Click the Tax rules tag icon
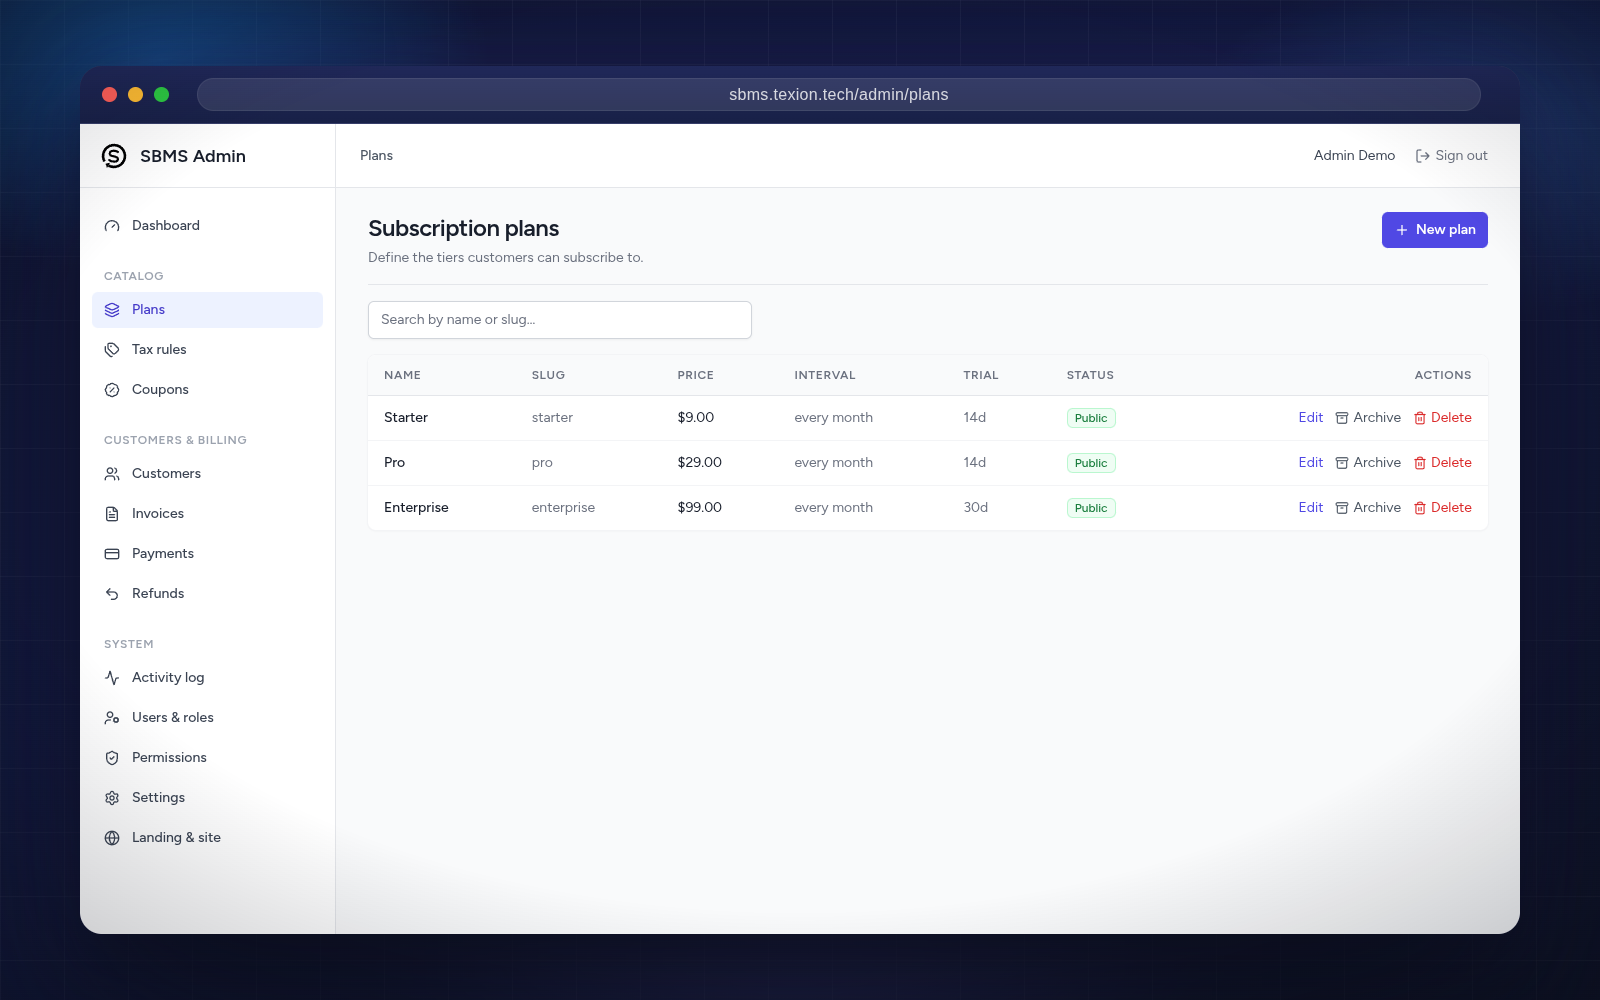Image resolution: width=1600 pixels, height=1000 pixels. 112,350
